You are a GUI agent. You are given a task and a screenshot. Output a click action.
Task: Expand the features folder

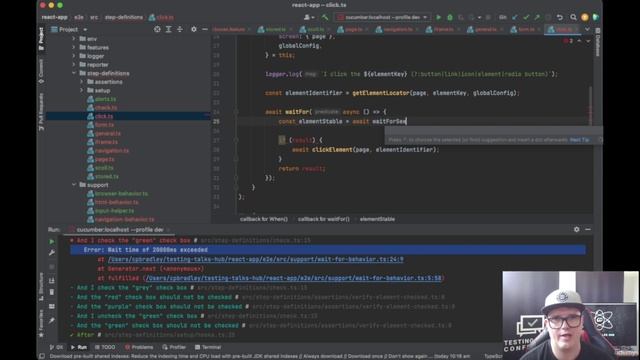click(x=74, y=47)
